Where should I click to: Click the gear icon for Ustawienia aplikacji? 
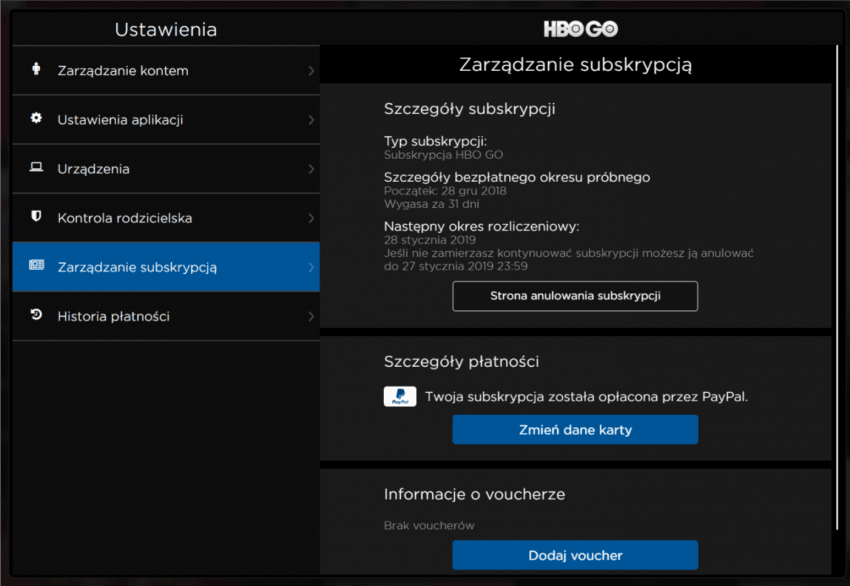(36, 118)
